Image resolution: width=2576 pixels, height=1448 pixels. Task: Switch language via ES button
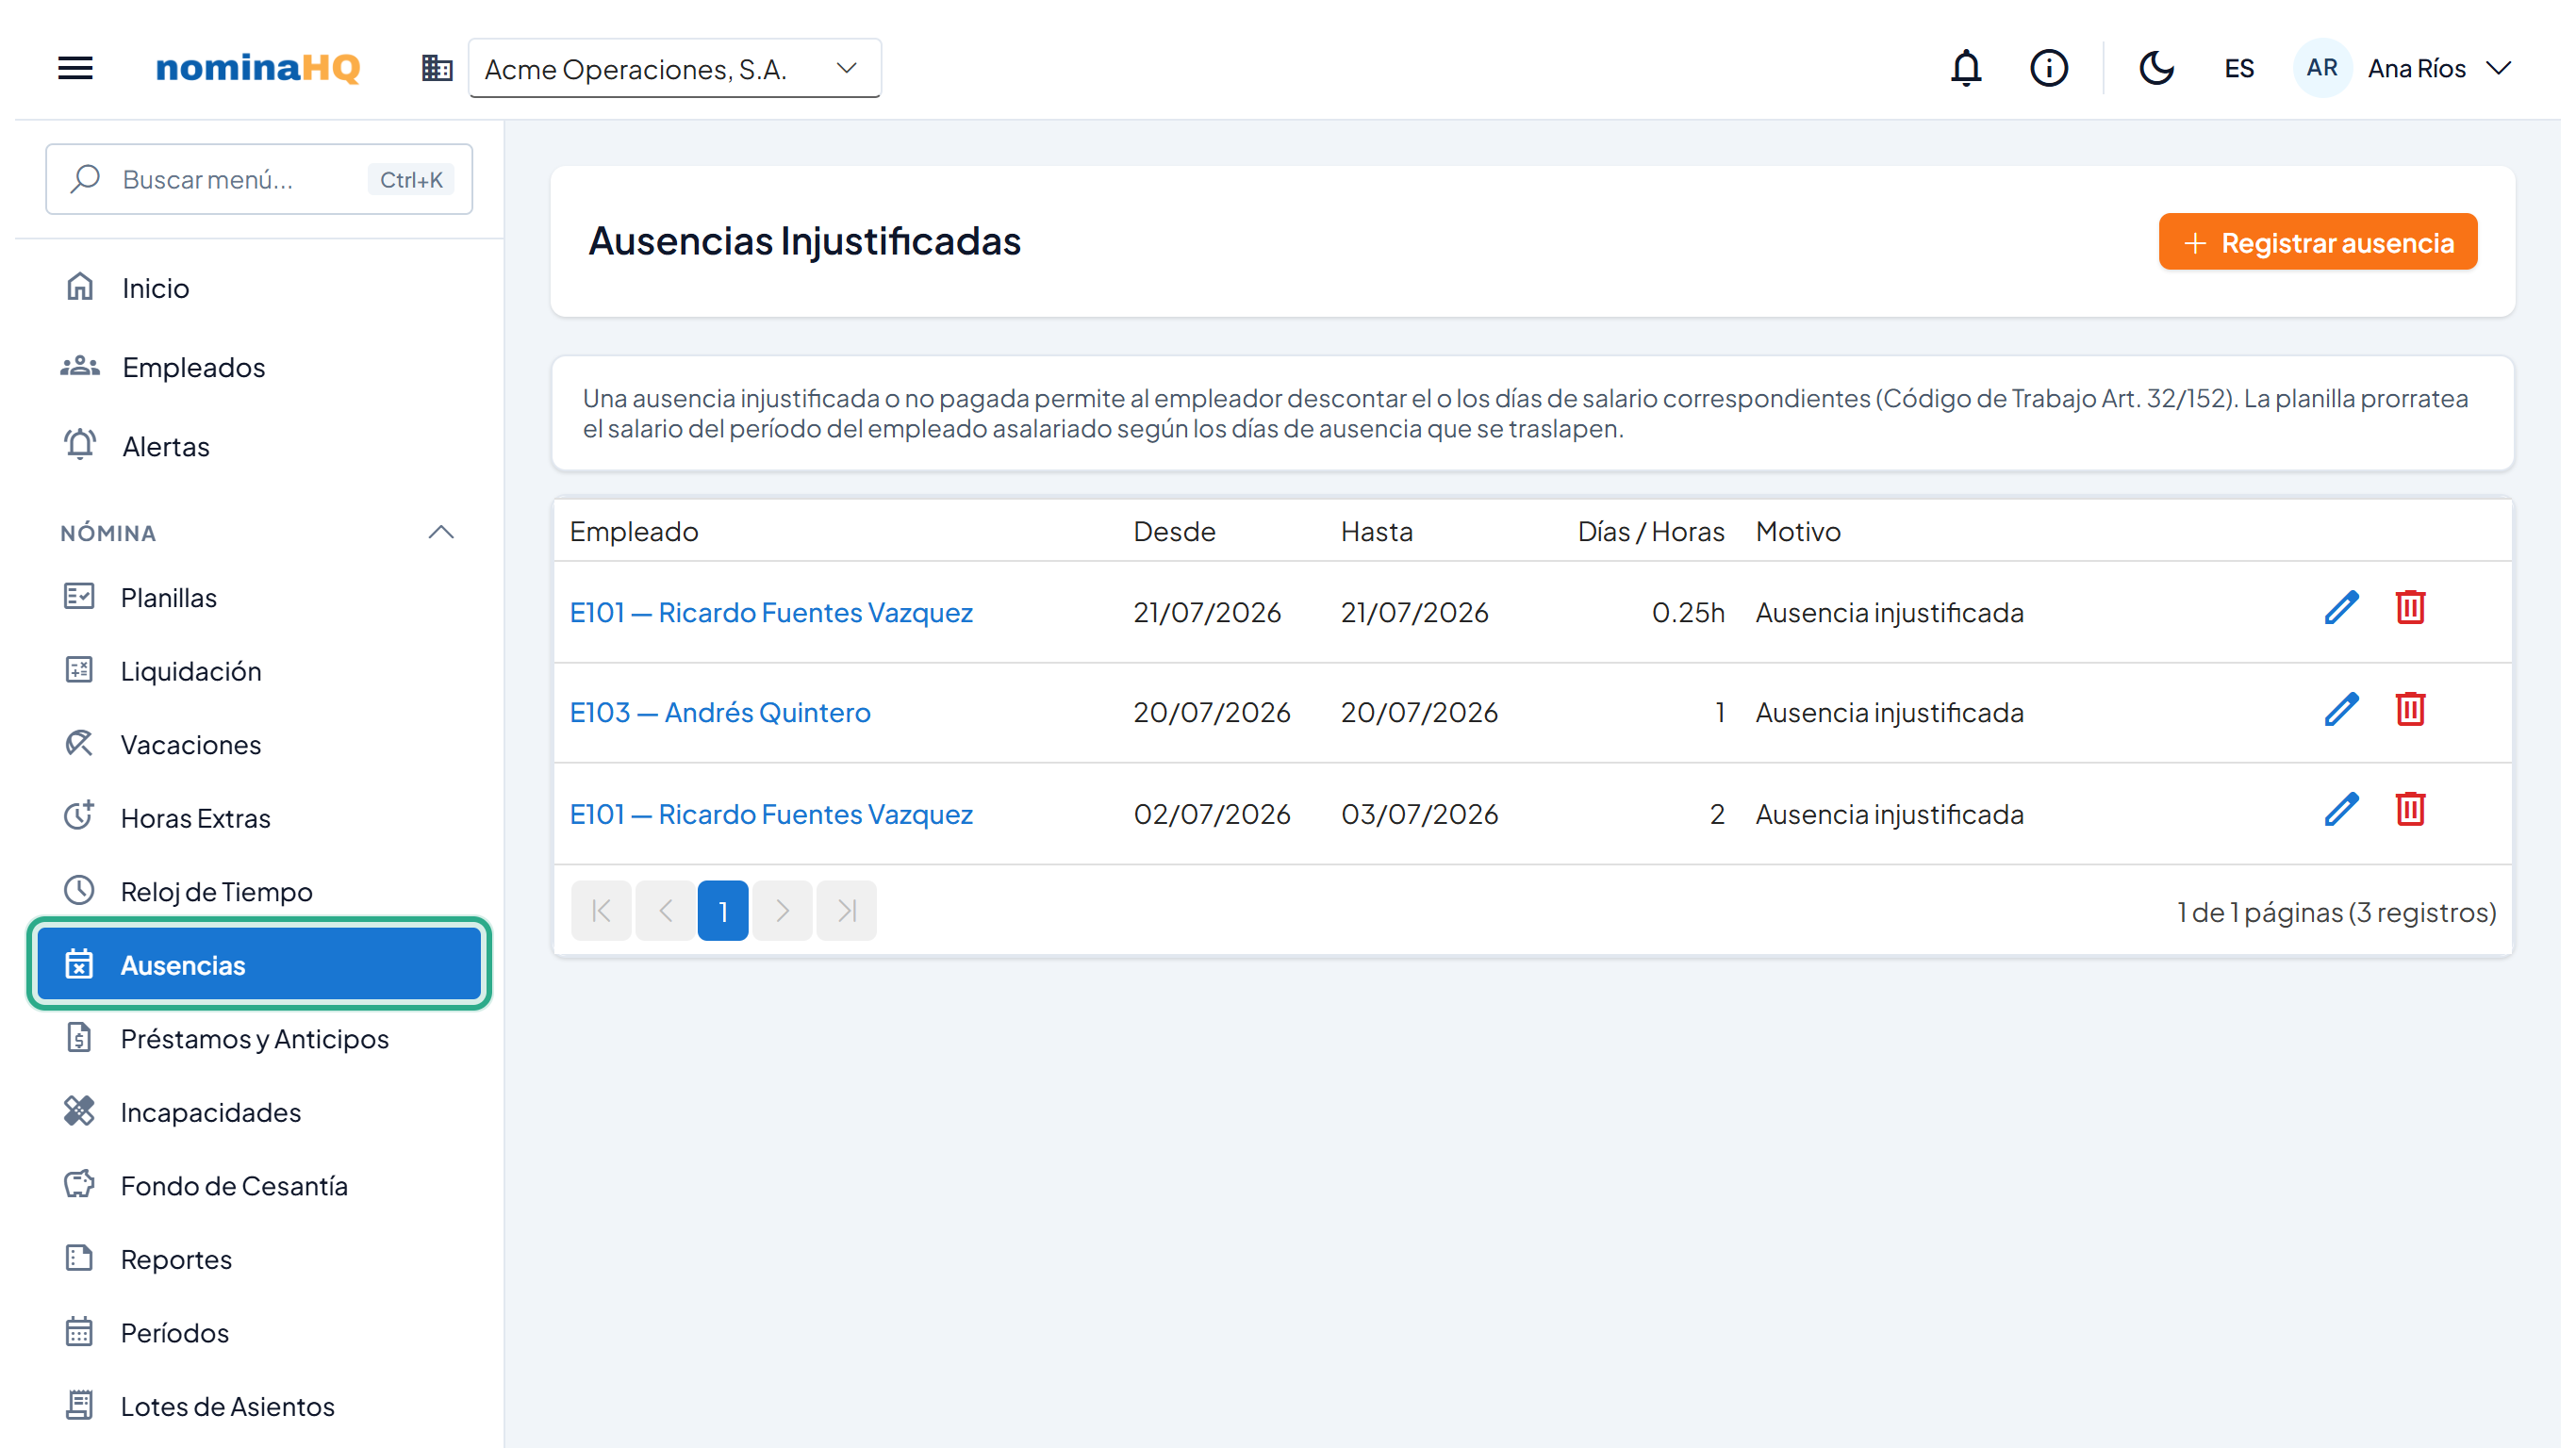2239,68
